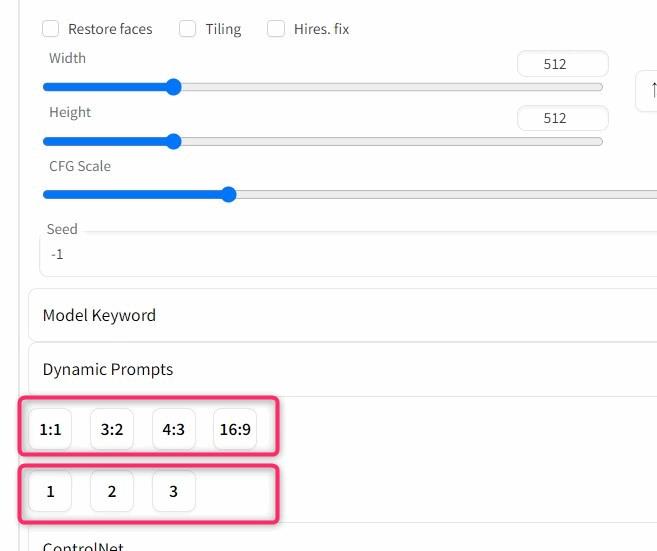Click the Seed input field
This screenshot has height=551, width=657.
349,254
